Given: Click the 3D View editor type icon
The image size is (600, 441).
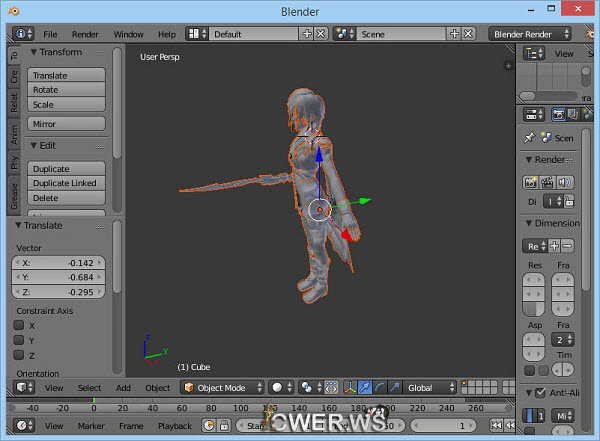Looking at the screenshot, I should click(x=22, y=387).
